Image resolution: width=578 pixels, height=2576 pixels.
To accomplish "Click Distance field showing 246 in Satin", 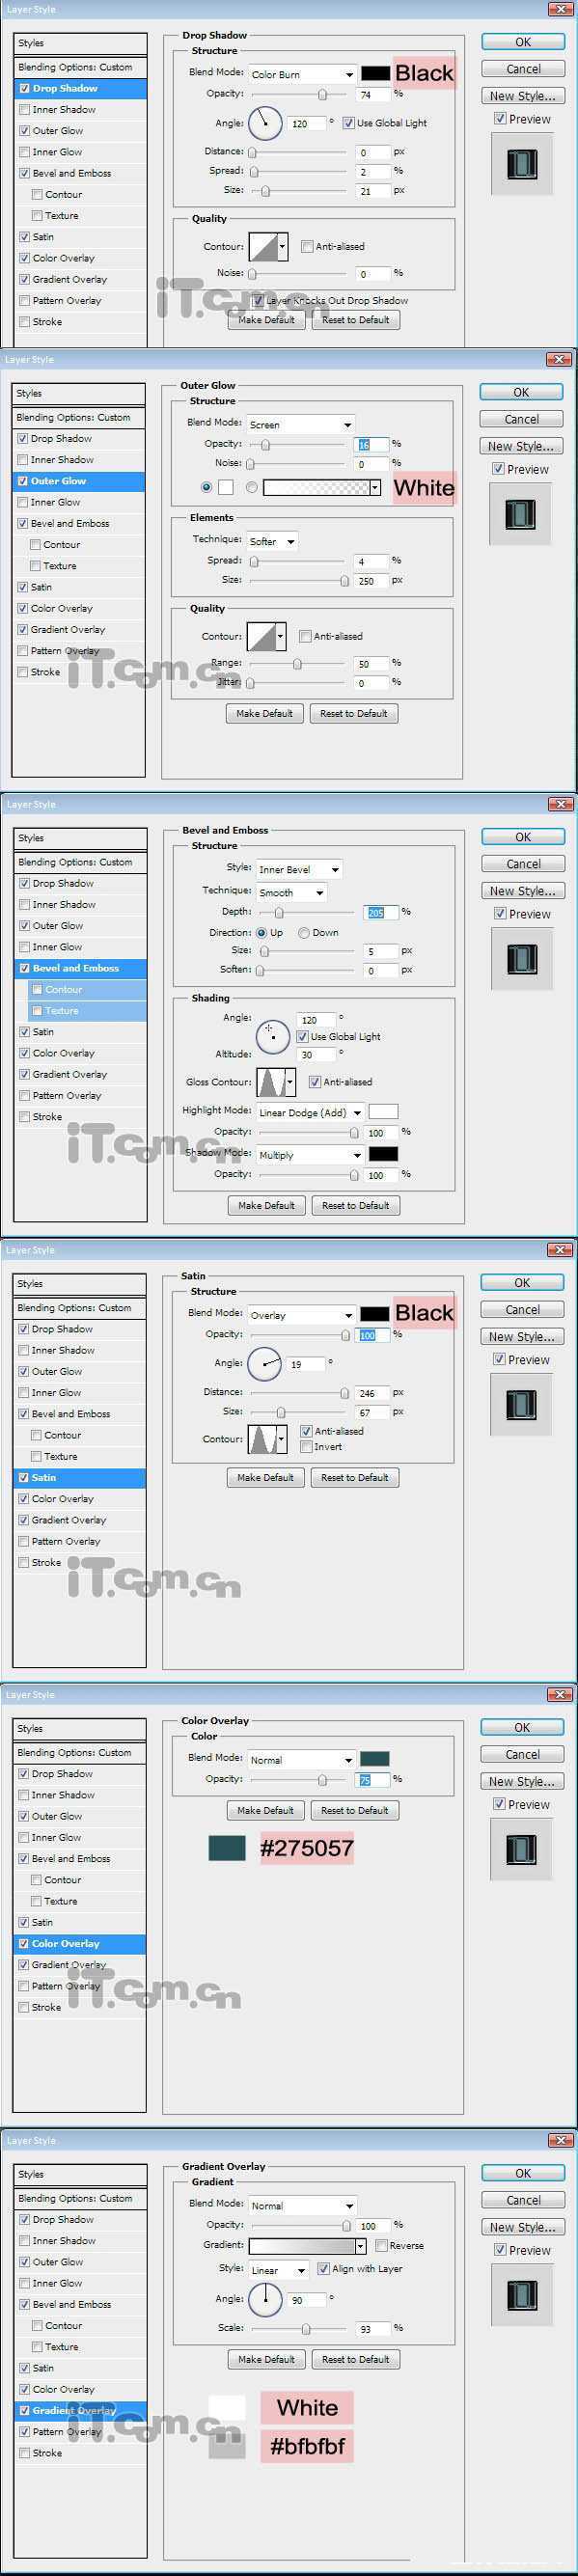I will click(x=371, y=1392).
